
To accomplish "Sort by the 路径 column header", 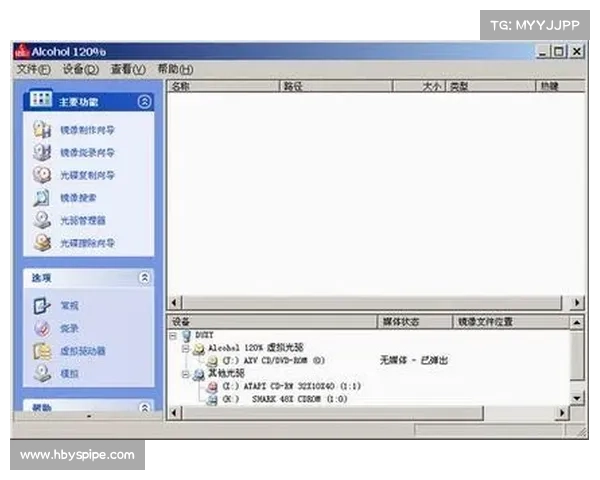I will (x=336, y=86).
